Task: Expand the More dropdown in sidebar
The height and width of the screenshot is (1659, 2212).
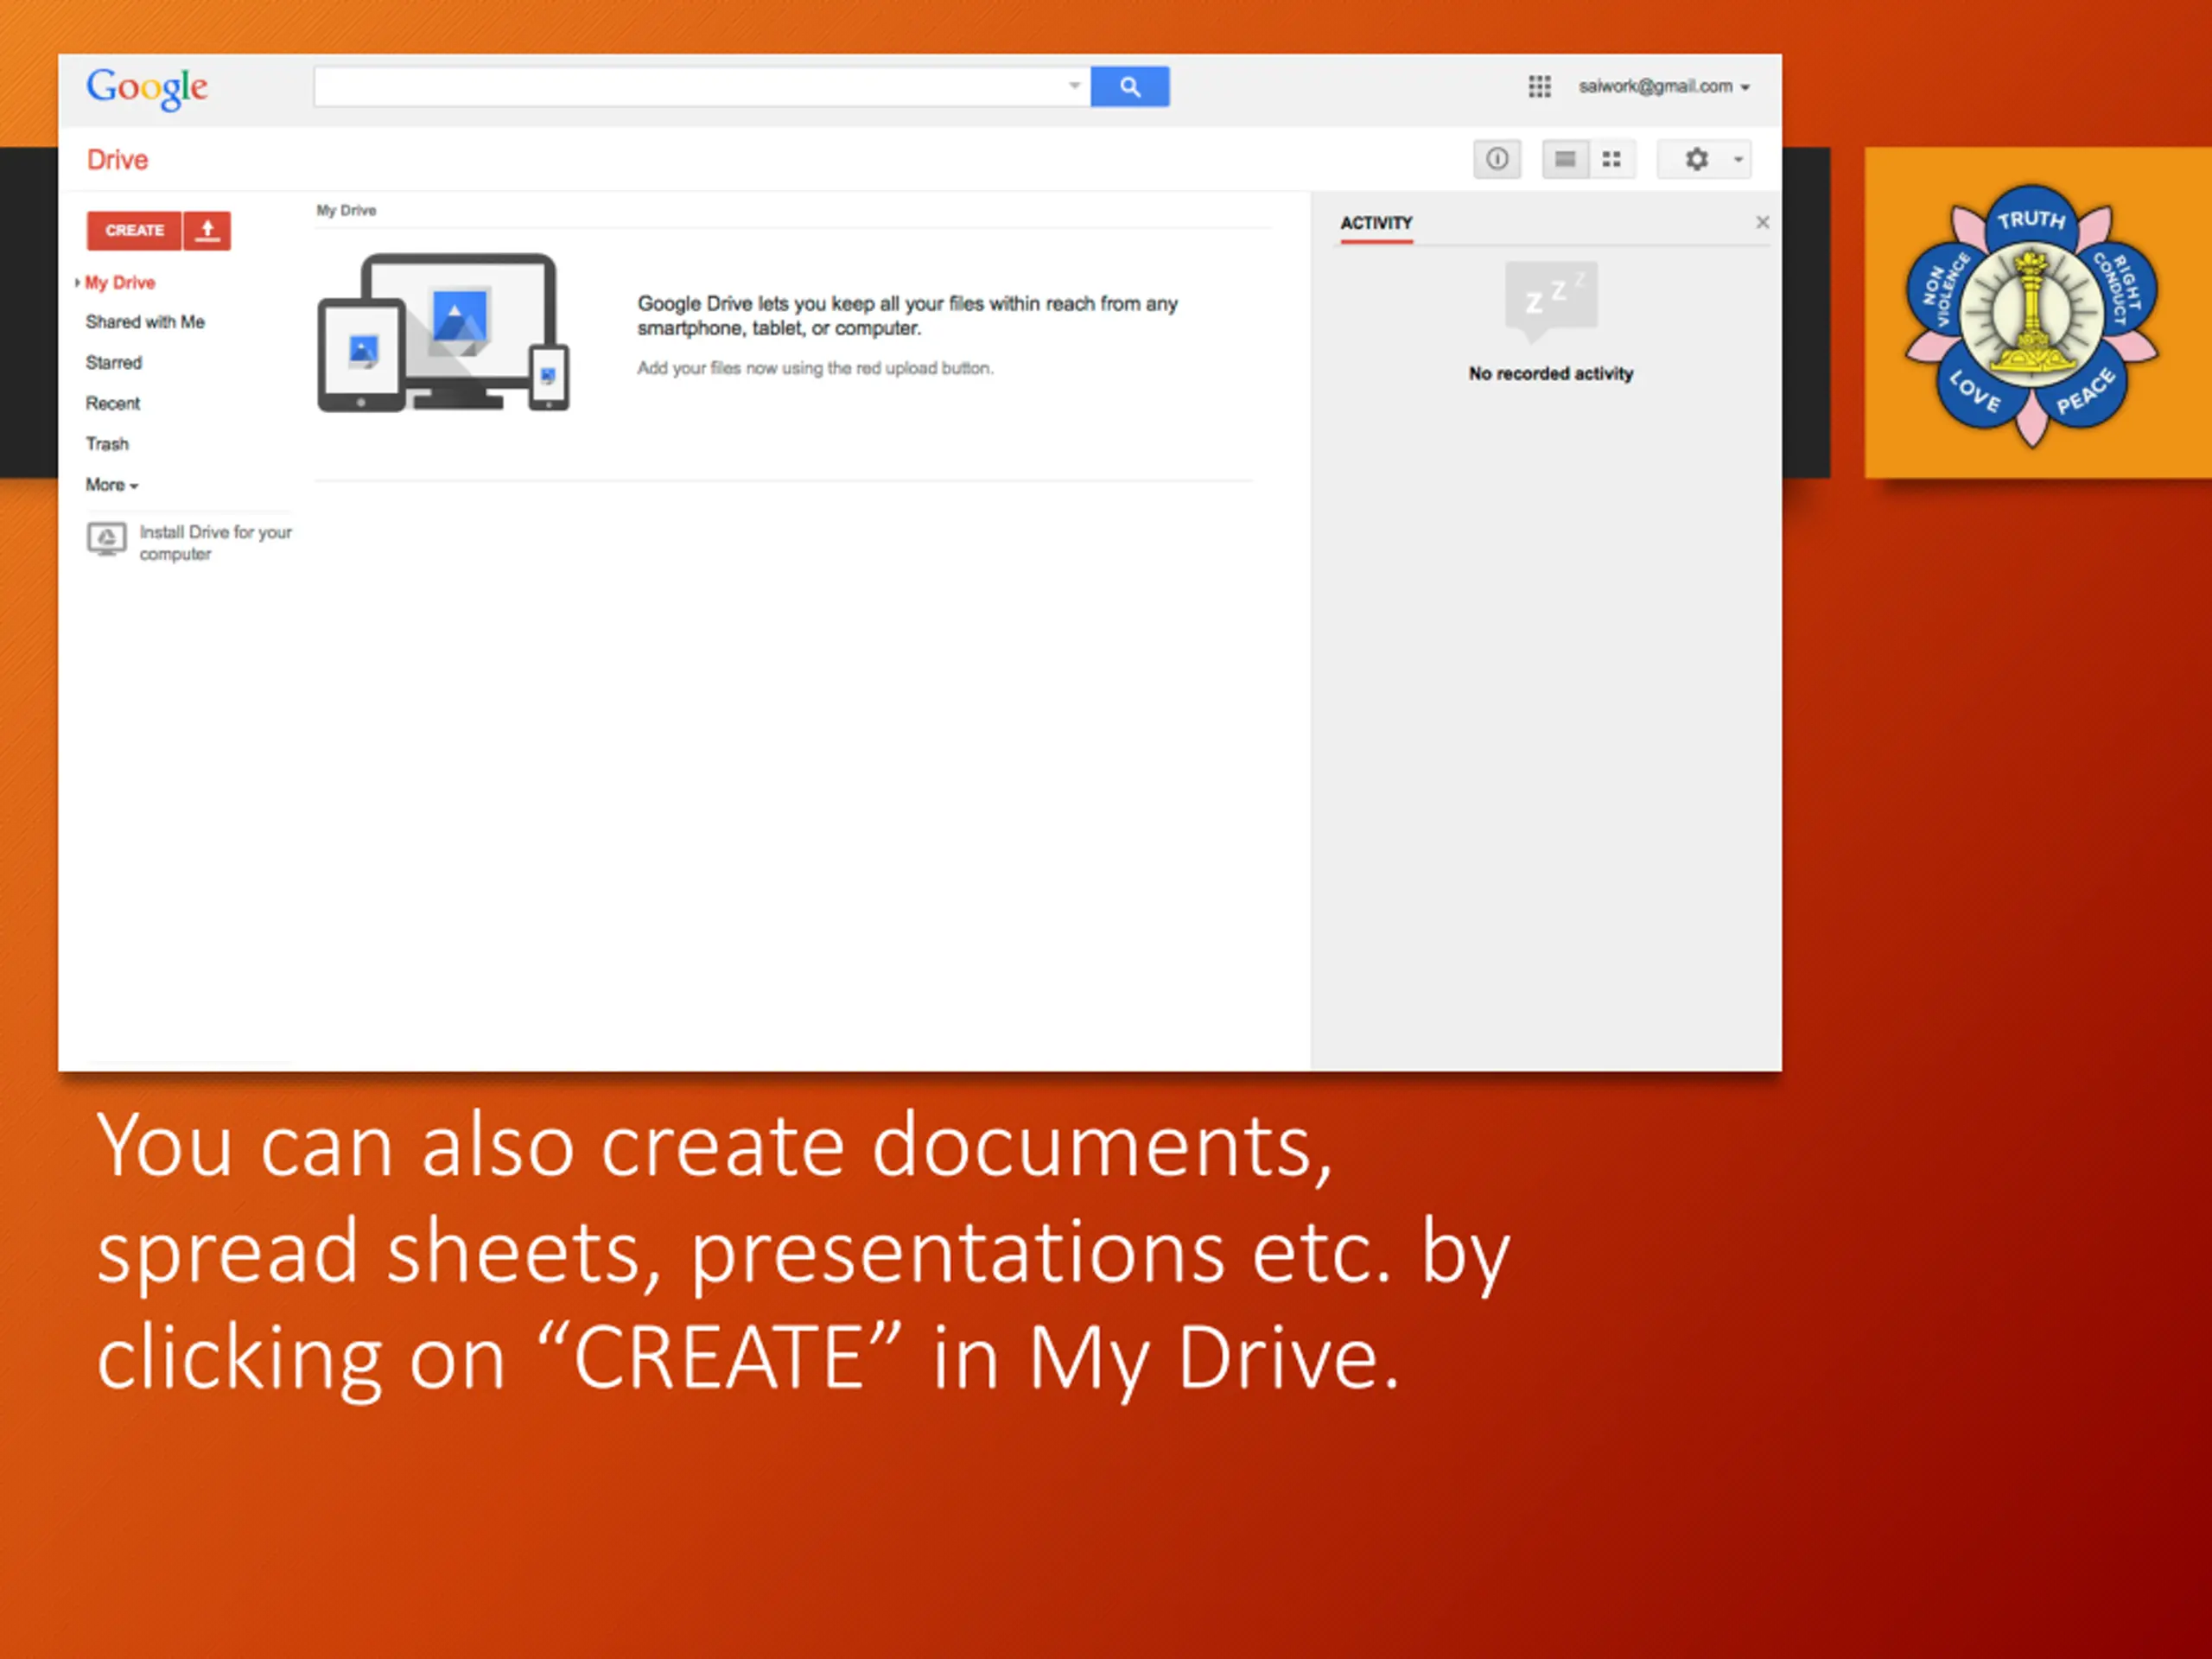Action: pos(112,485)
